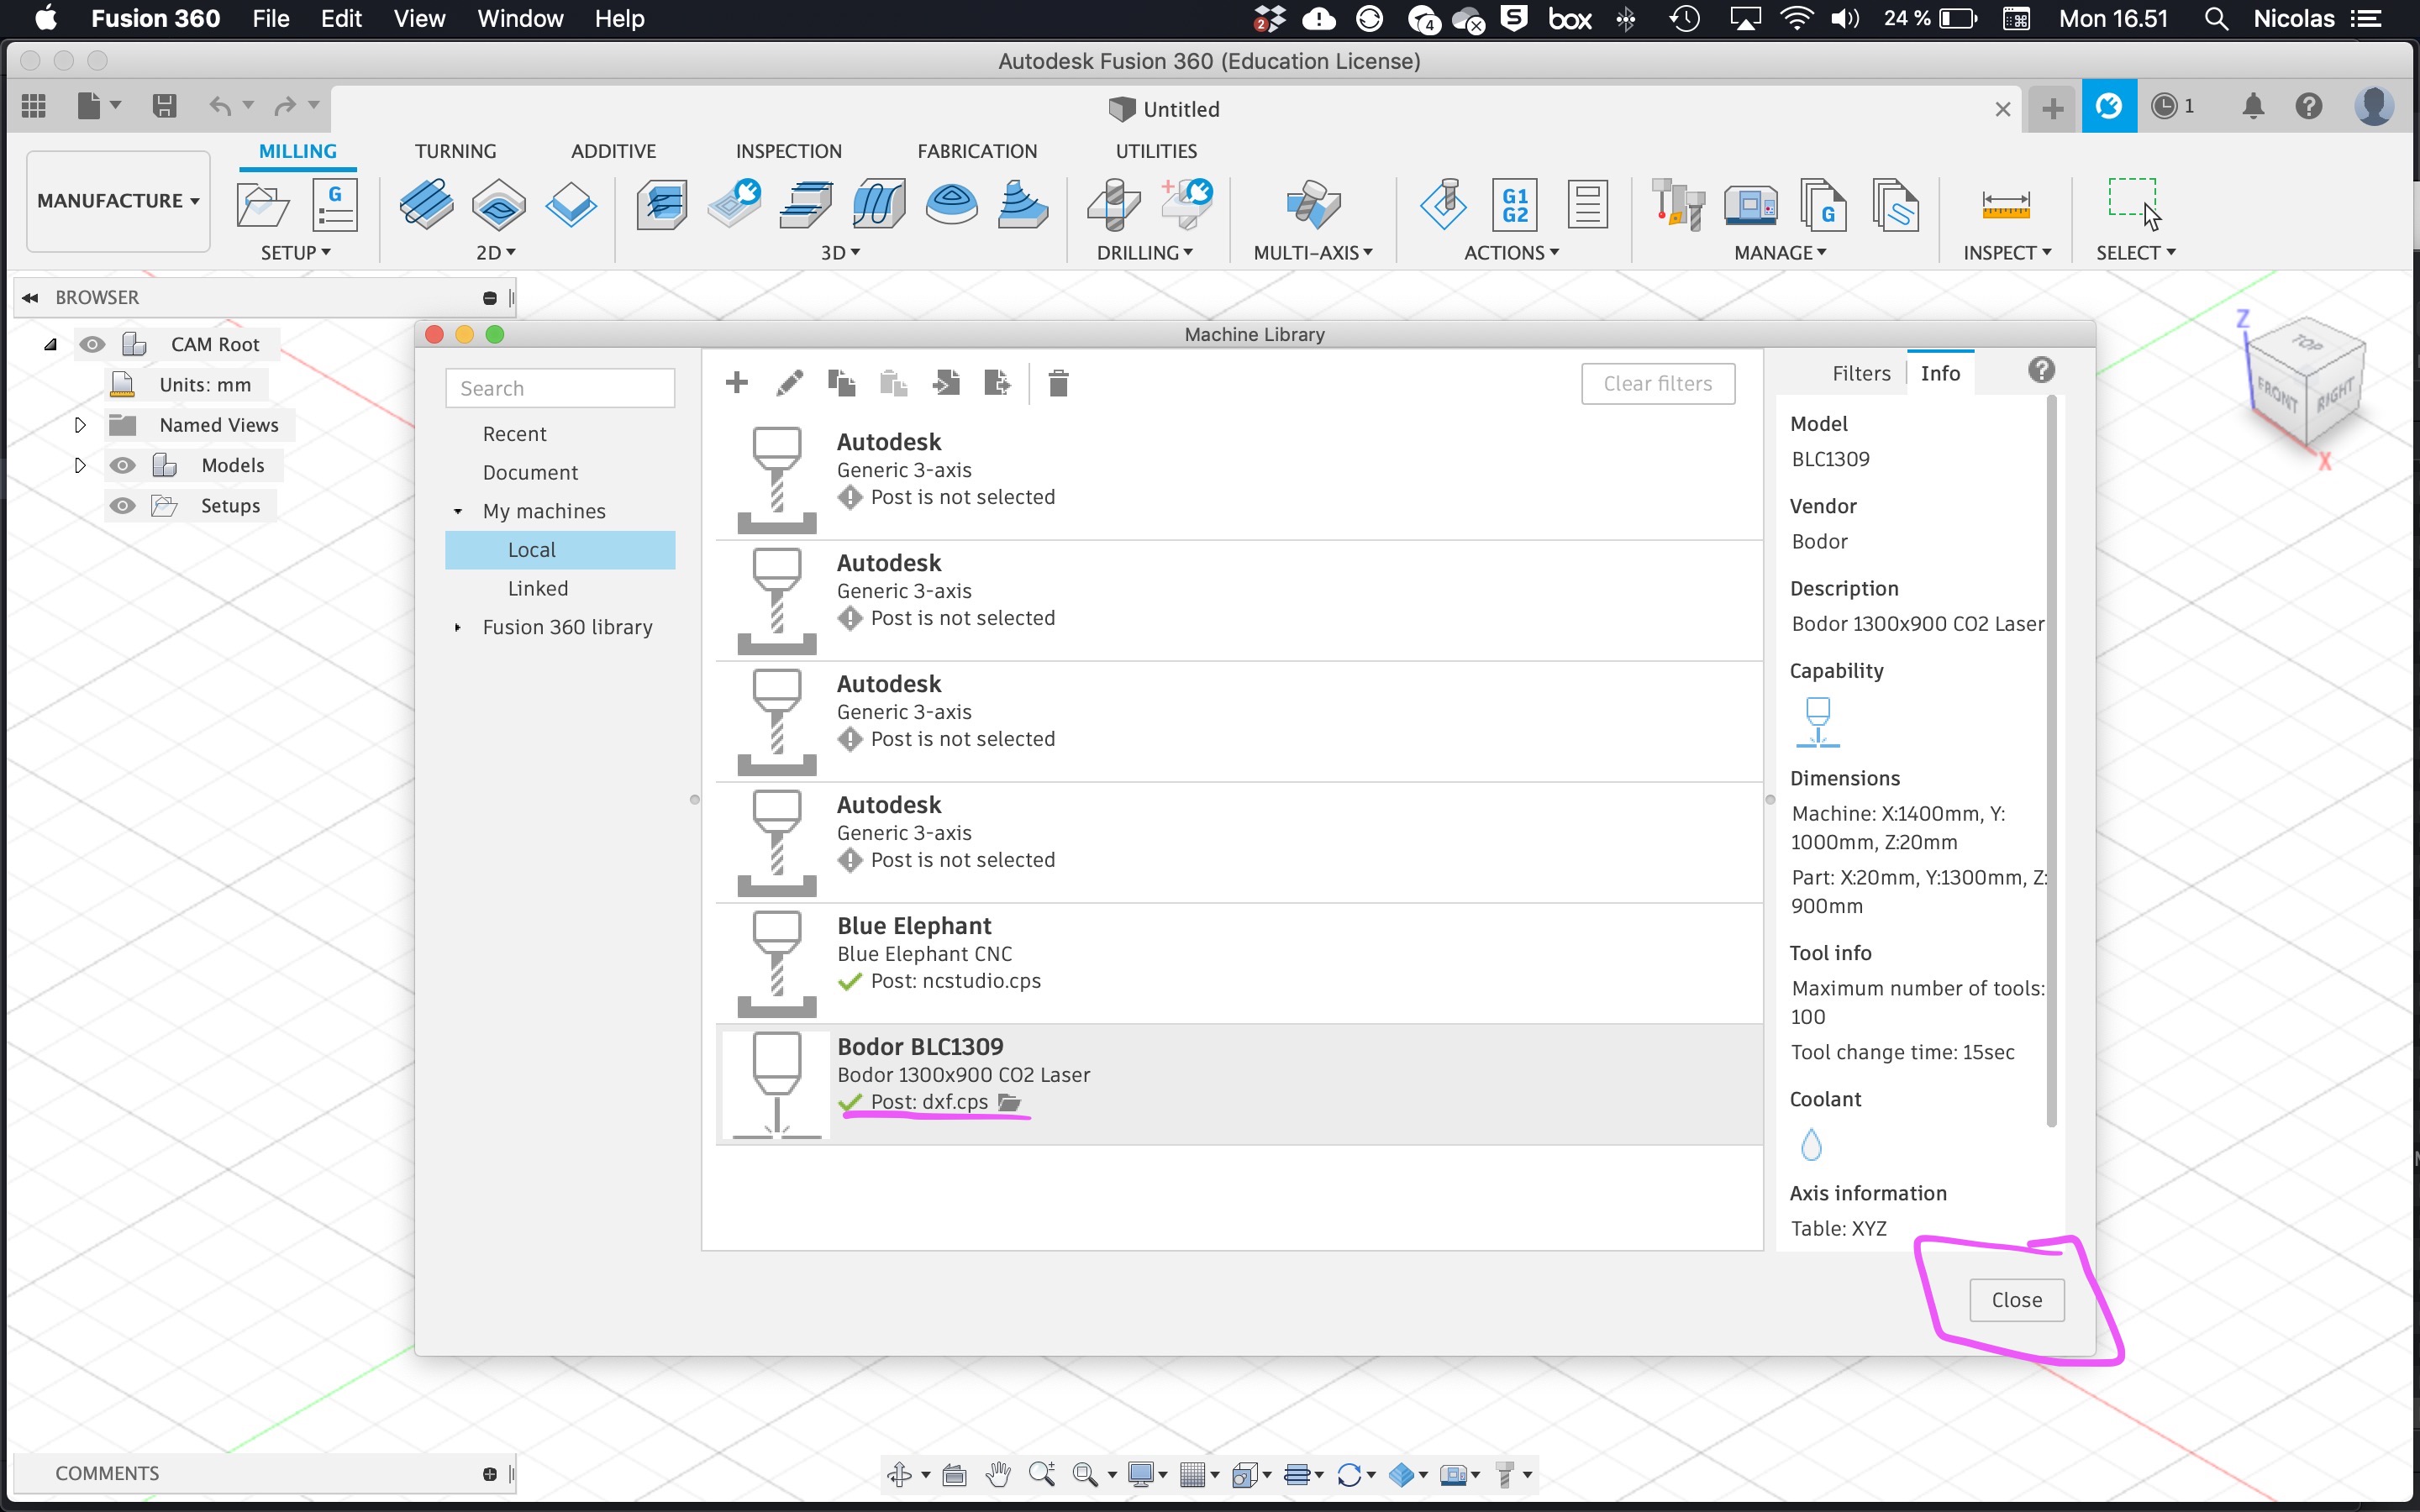Click the Info panel vertical scrollbar
This screenshot has height=1512, width=2420.
2051,760
